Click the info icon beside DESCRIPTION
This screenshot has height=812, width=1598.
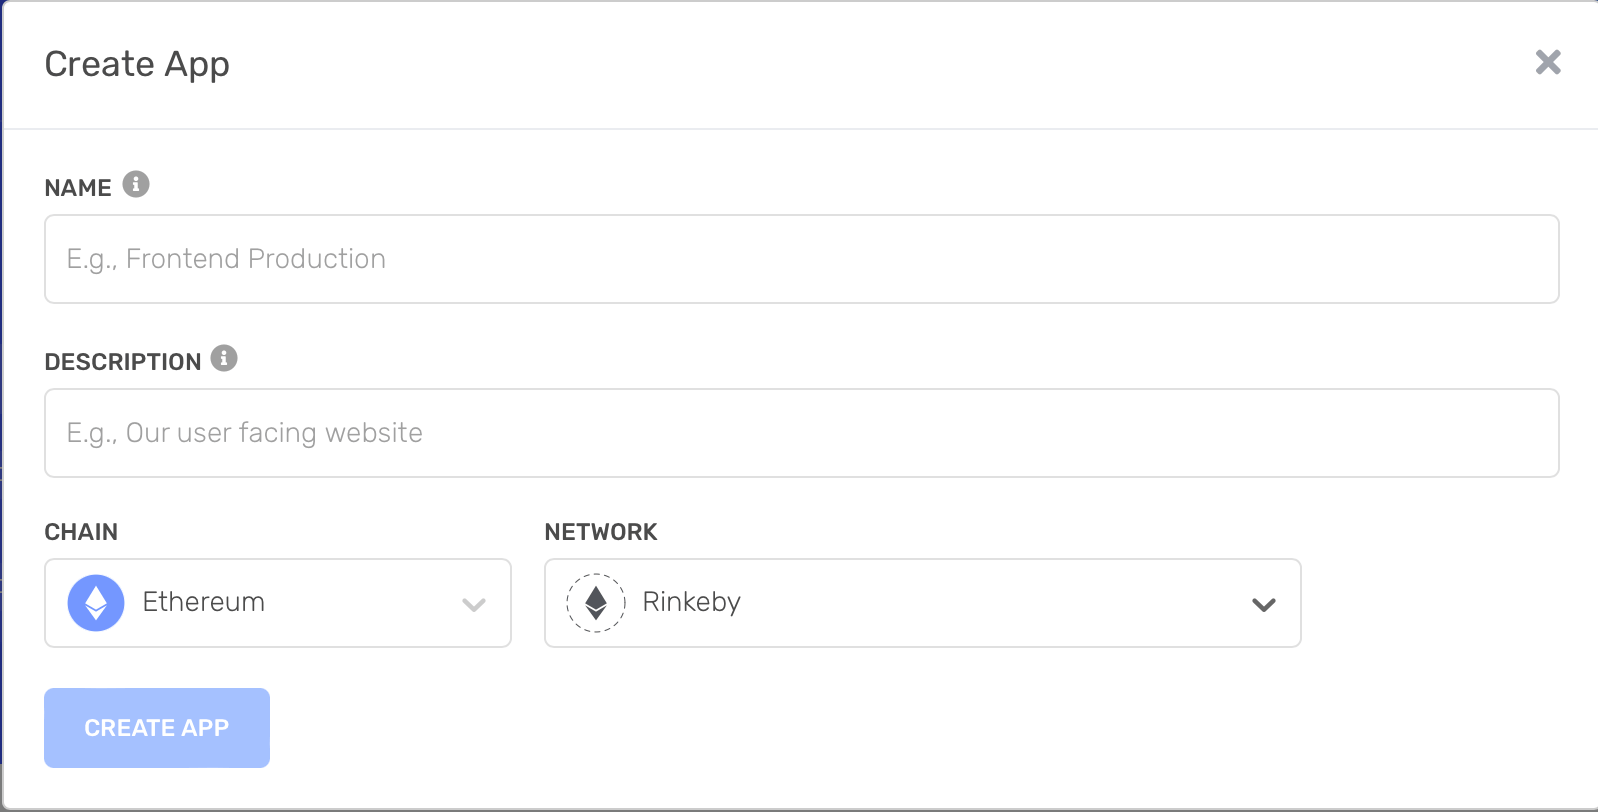click(224, 358)
